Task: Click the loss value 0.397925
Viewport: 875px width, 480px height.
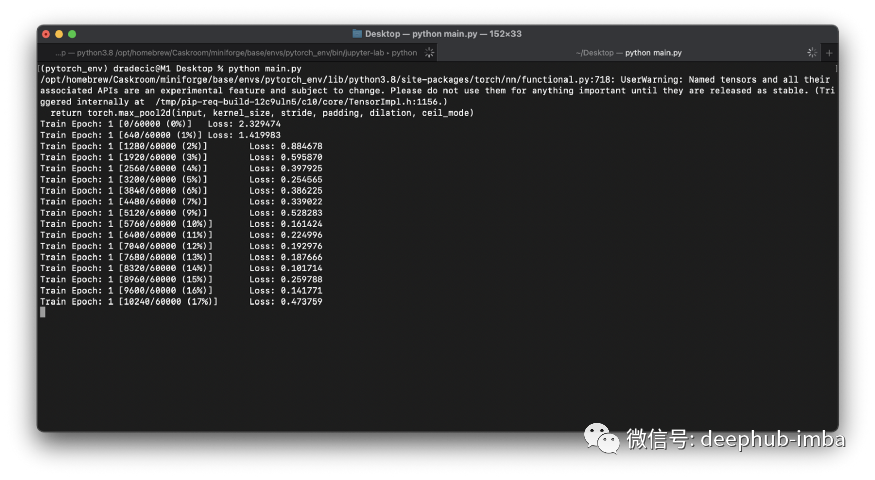Action: pos(301,169)
